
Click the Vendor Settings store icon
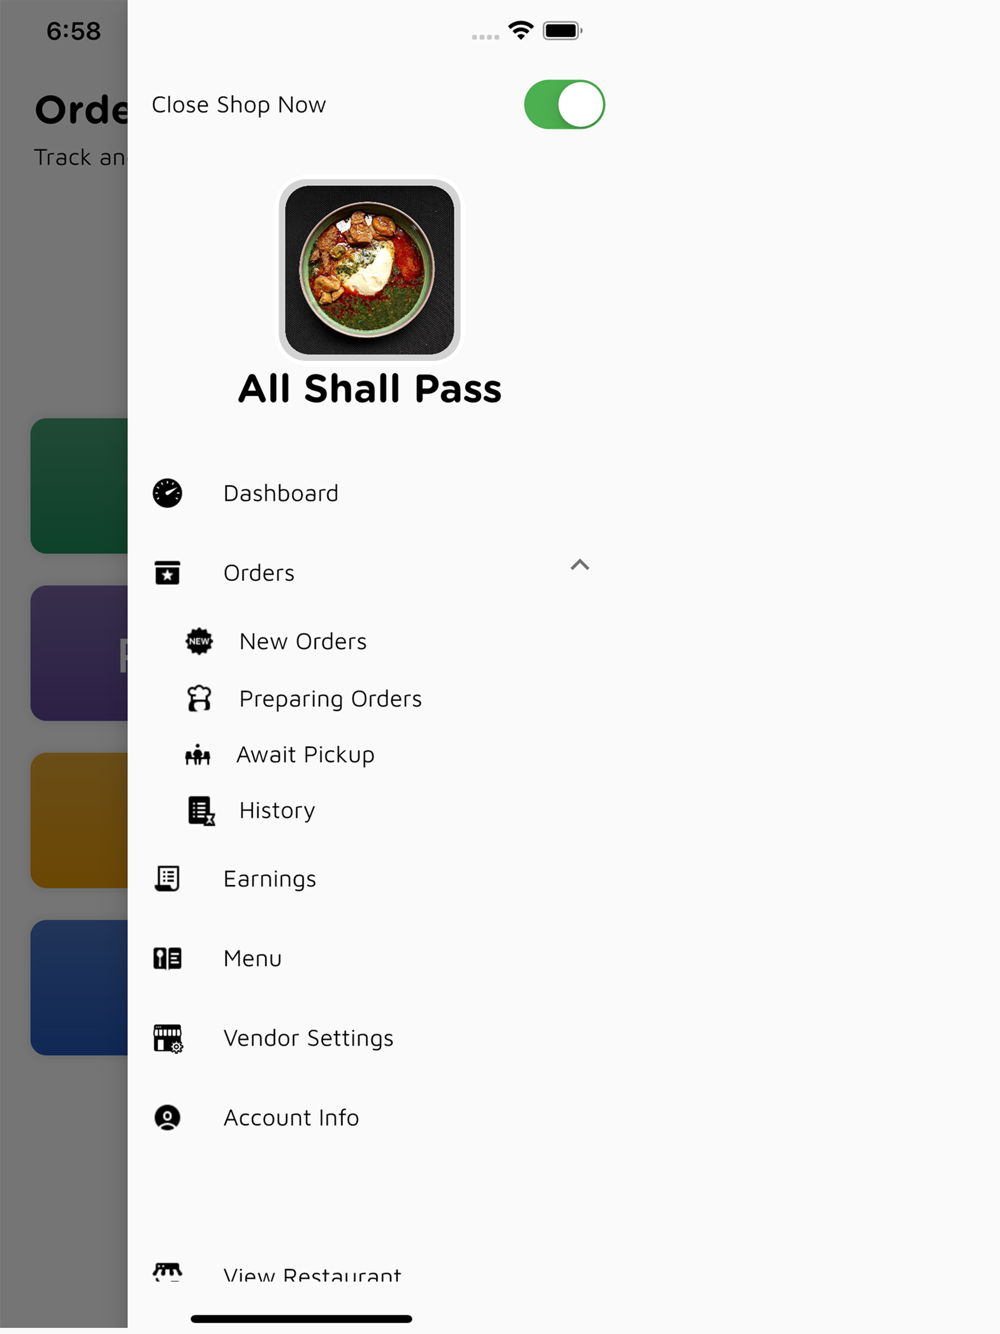167,1038
